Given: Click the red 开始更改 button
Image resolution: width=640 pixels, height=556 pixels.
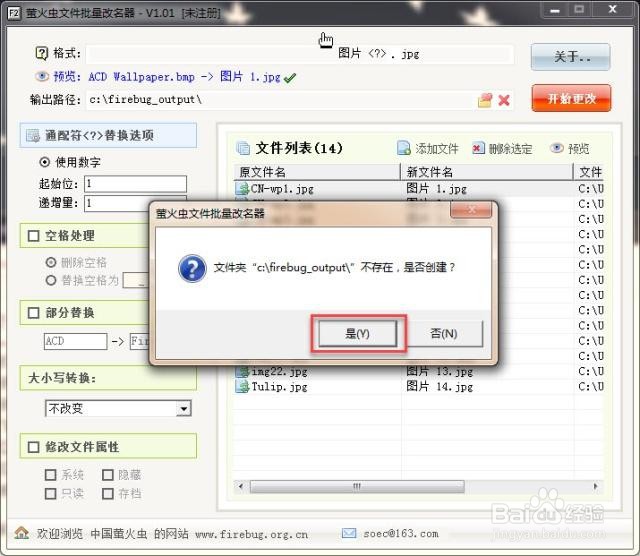Looking at the screenshot, I should [x=571, y=98].
